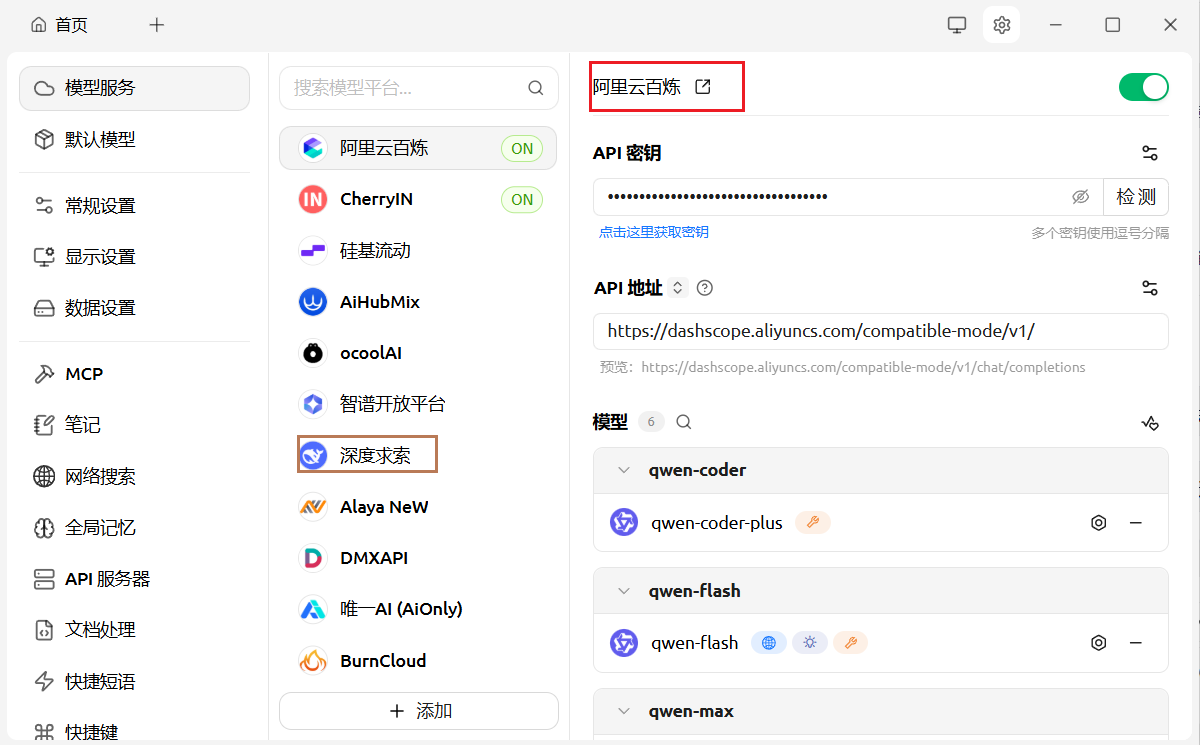
Task: Go to 网络搜索 settings
Action: click(x=134, y=476)
